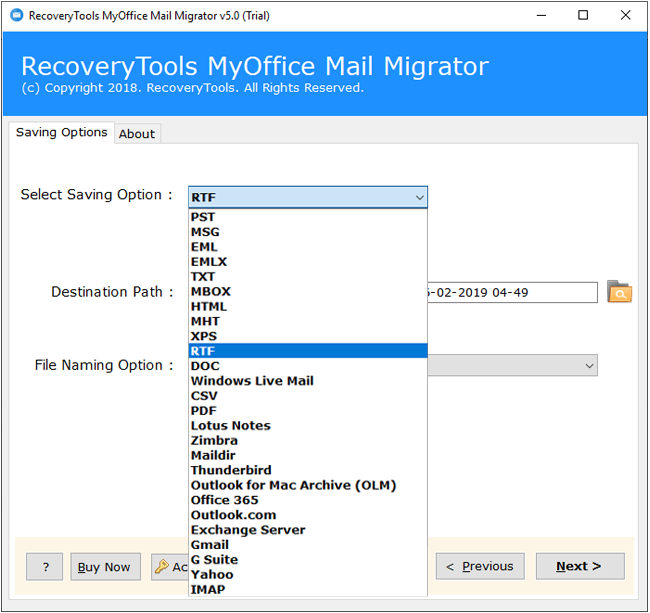This screenshot has height=613, width=650.
Task: Go back with the Previous button
Action: click(480, 566)
